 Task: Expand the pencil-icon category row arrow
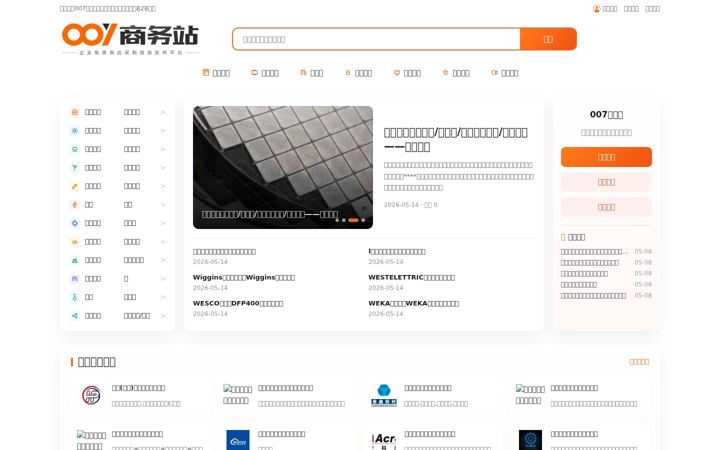(163, 186)
